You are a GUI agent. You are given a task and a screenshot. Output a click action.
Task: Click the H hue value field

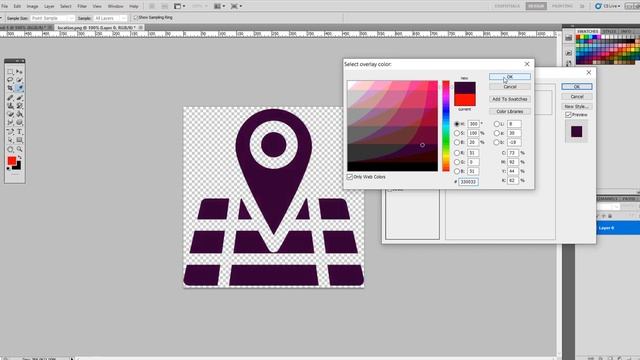tap(473, 124)
